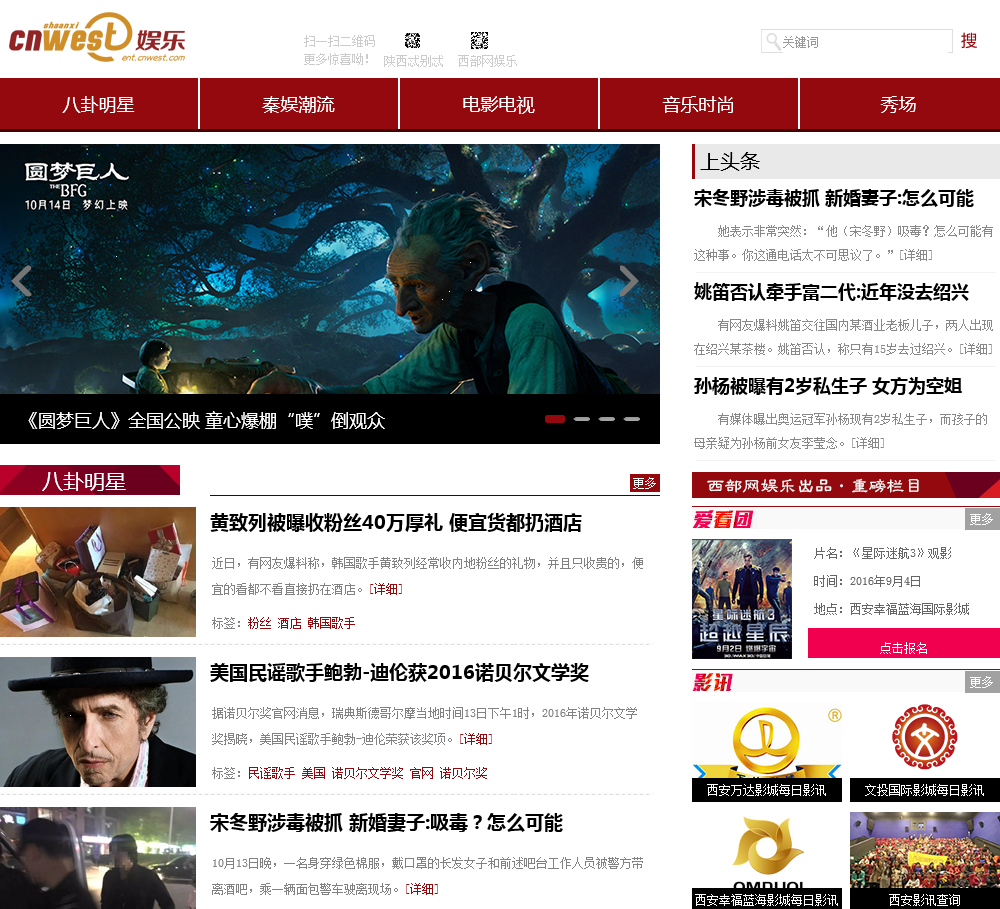Select the second carousel indicator dash
This screenshot has height=909, width=1000.
(582, 419)
